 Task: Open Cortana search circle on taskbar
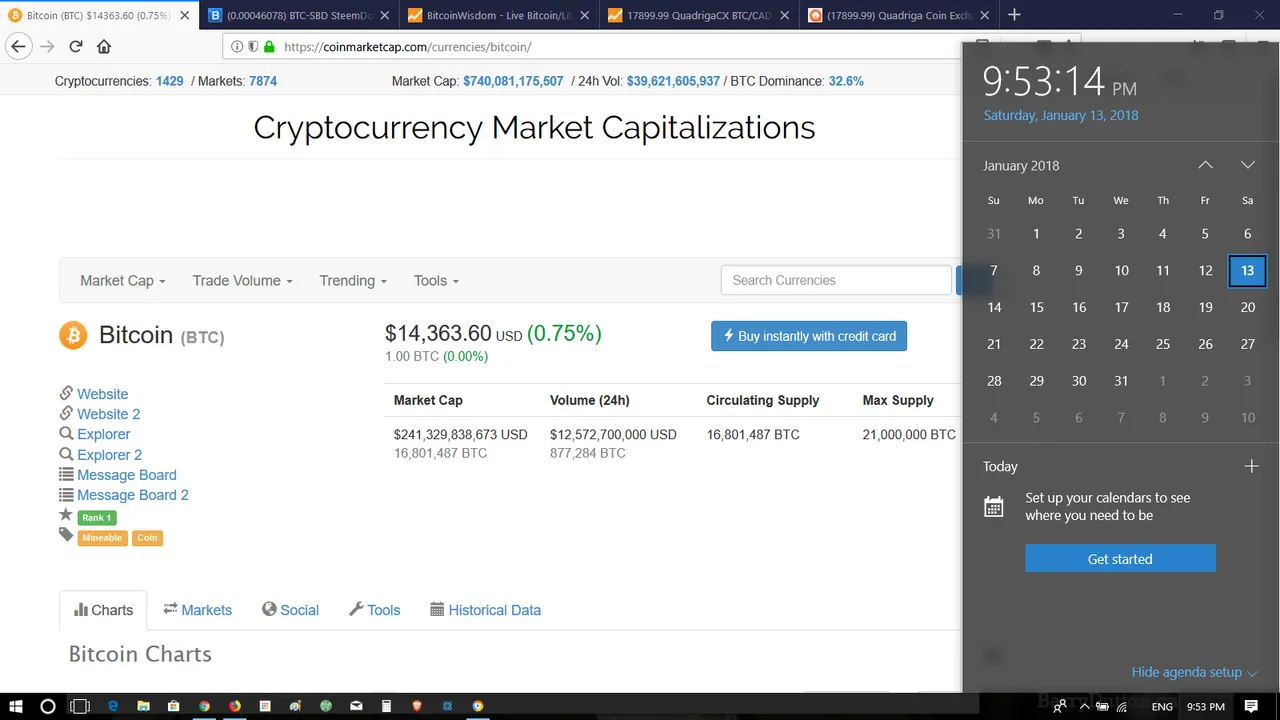47,706
